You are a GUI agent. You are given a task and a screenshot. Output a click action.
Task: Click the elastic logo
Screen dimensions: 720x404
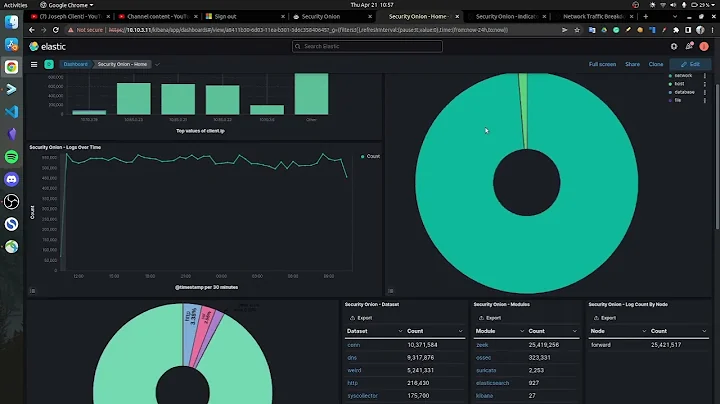tap(48, 46)
